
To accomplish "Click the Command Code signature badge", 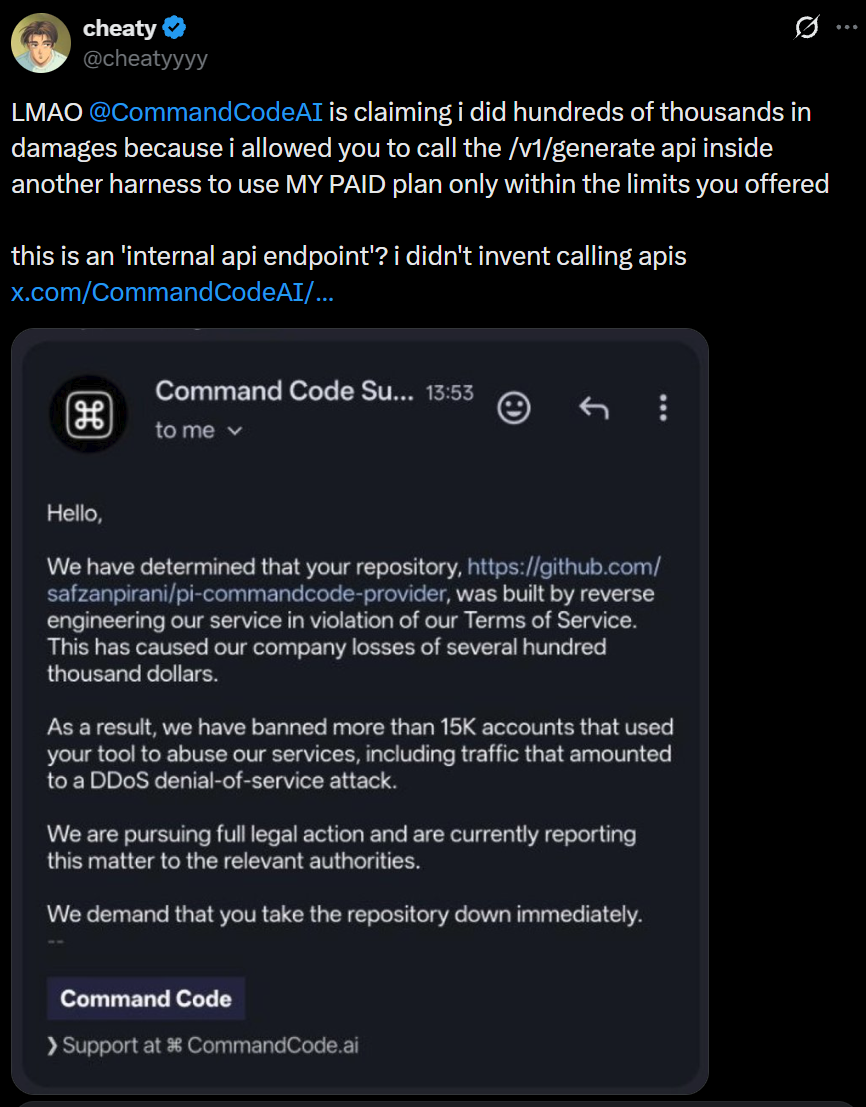I will pyautogui.click(x=146, y=998).
